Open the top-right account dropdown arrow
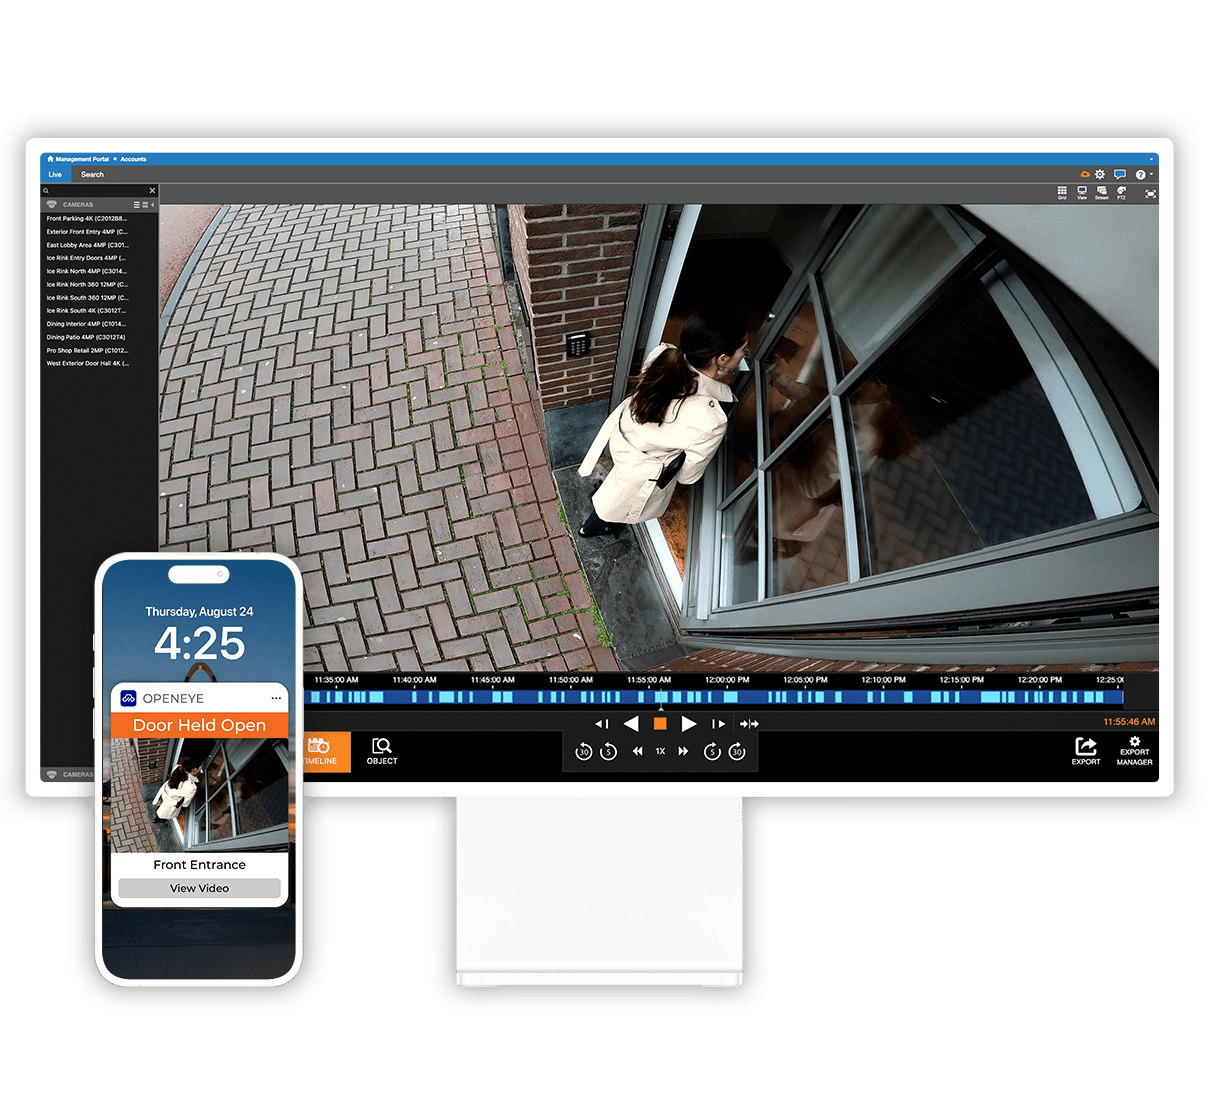 tap(1151, 159)
